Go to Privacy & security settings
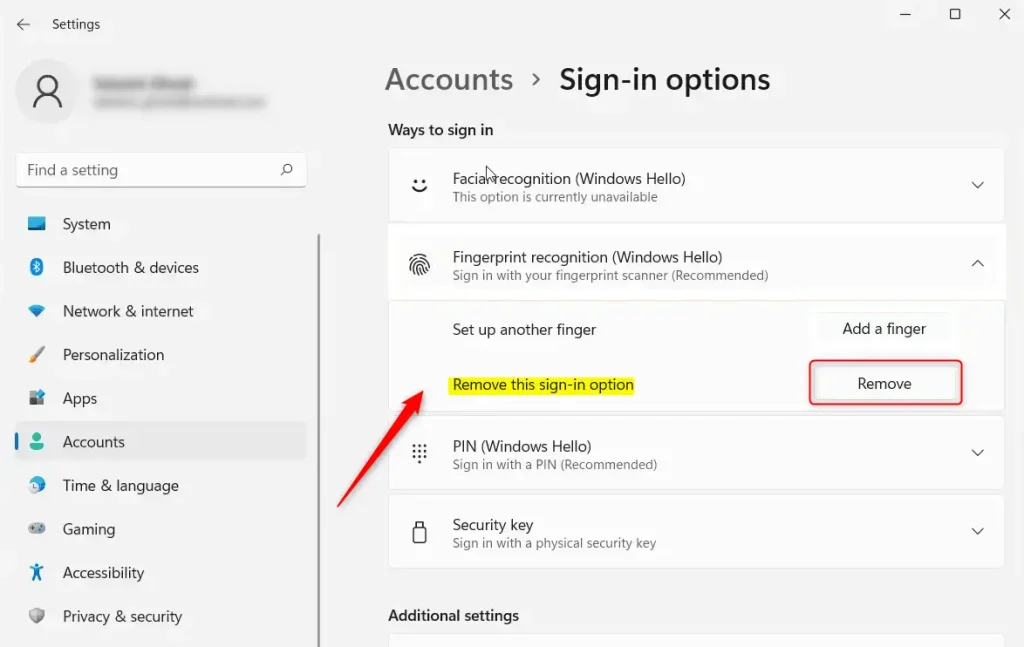 tap(122, 616)
